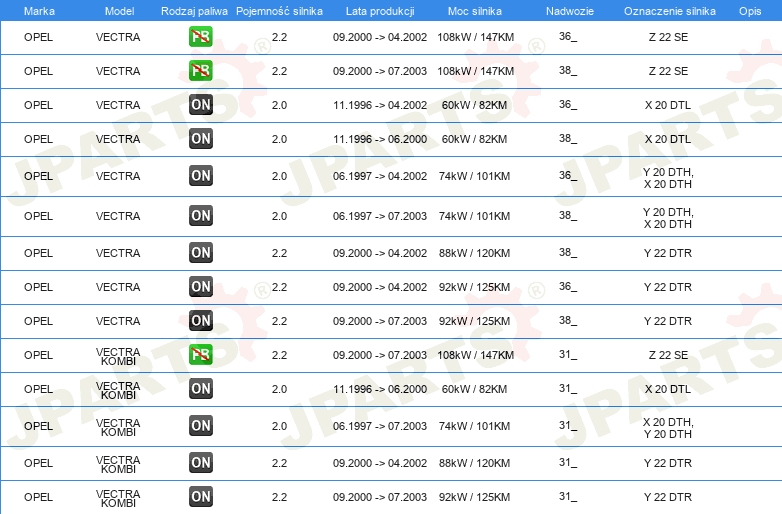Click the Model column header

tap(119, 11)
